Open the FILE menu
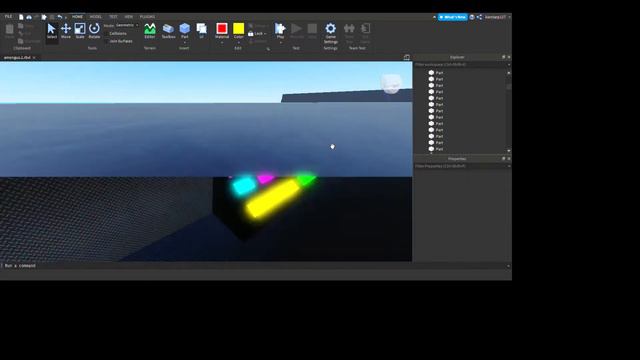The width and height of the screenshot is (640, 360). [8, 17]
